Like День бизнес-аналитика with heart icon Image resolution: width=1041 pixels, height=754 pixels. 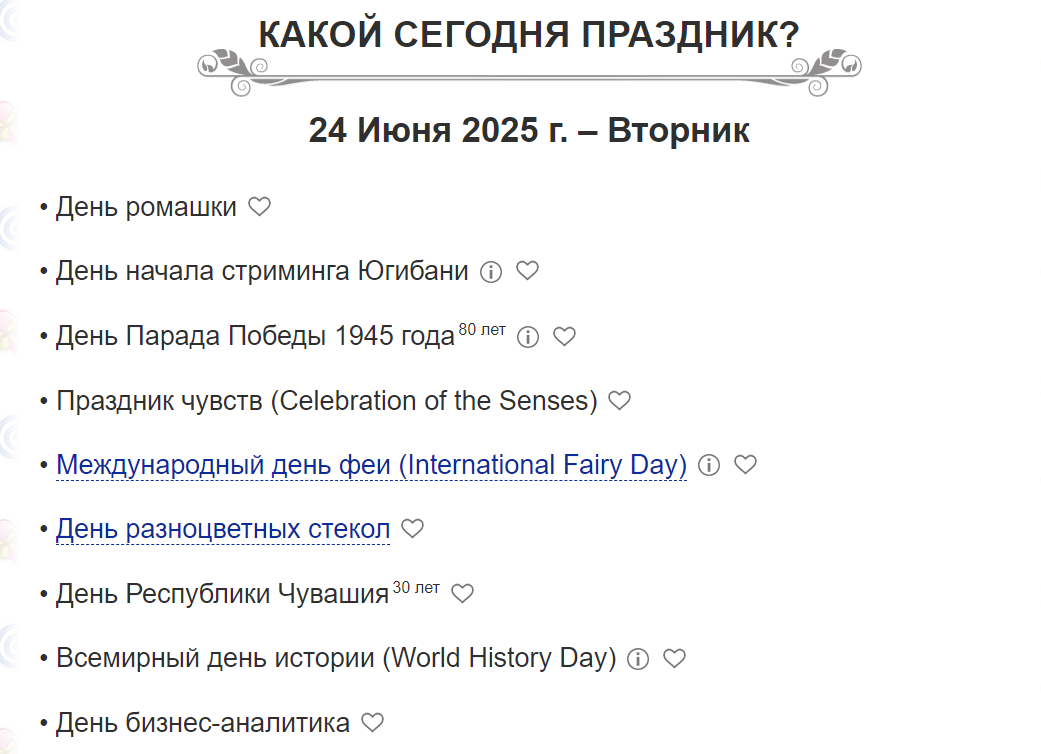[x=372, y=722]
